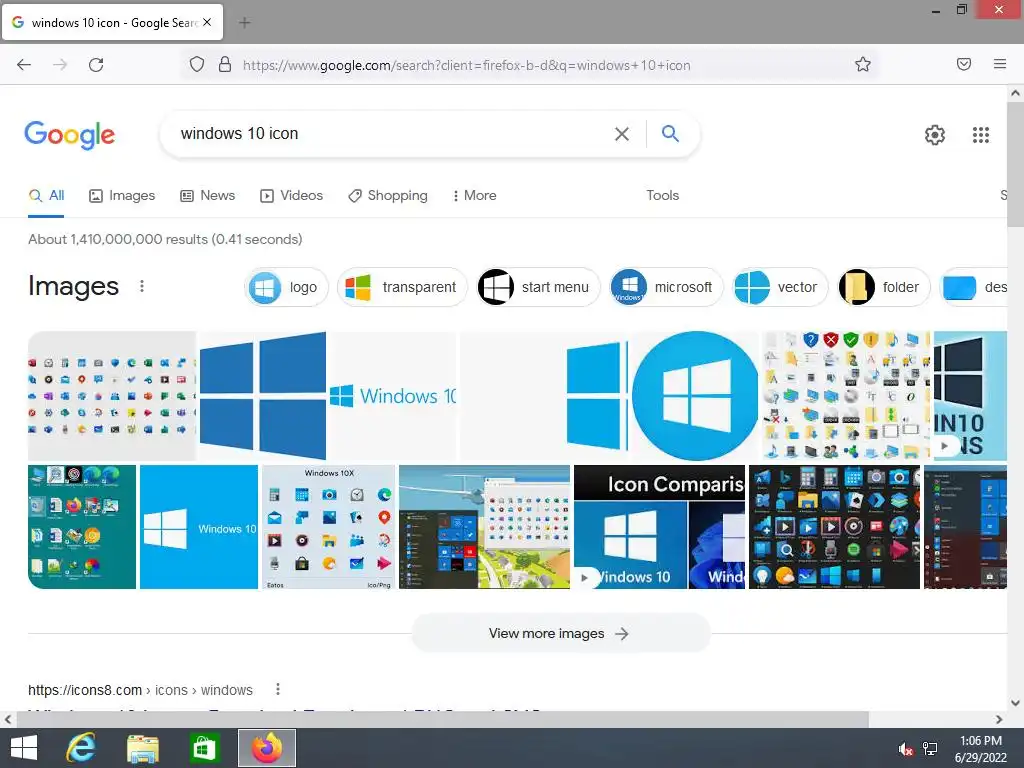Filter images by vector chip

[780, 287]
